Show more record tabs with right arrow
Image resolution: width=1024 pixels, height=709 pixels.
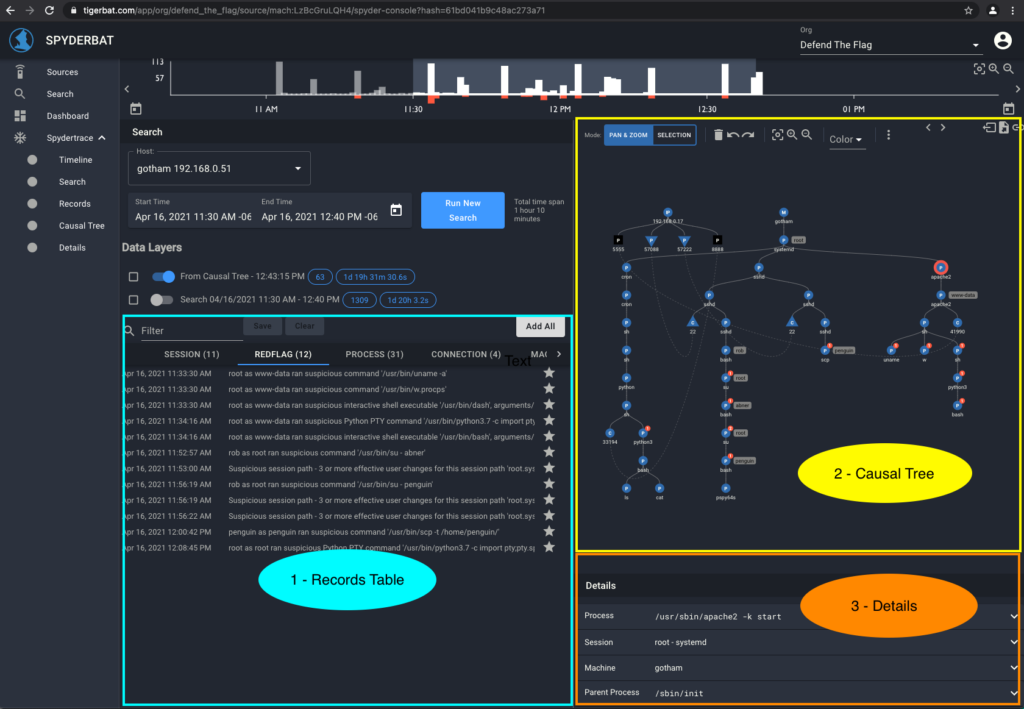558,354
